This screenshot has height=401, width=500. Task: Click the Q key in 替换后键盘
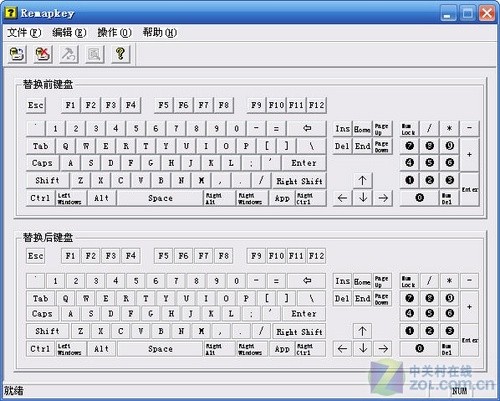[66, 298]
